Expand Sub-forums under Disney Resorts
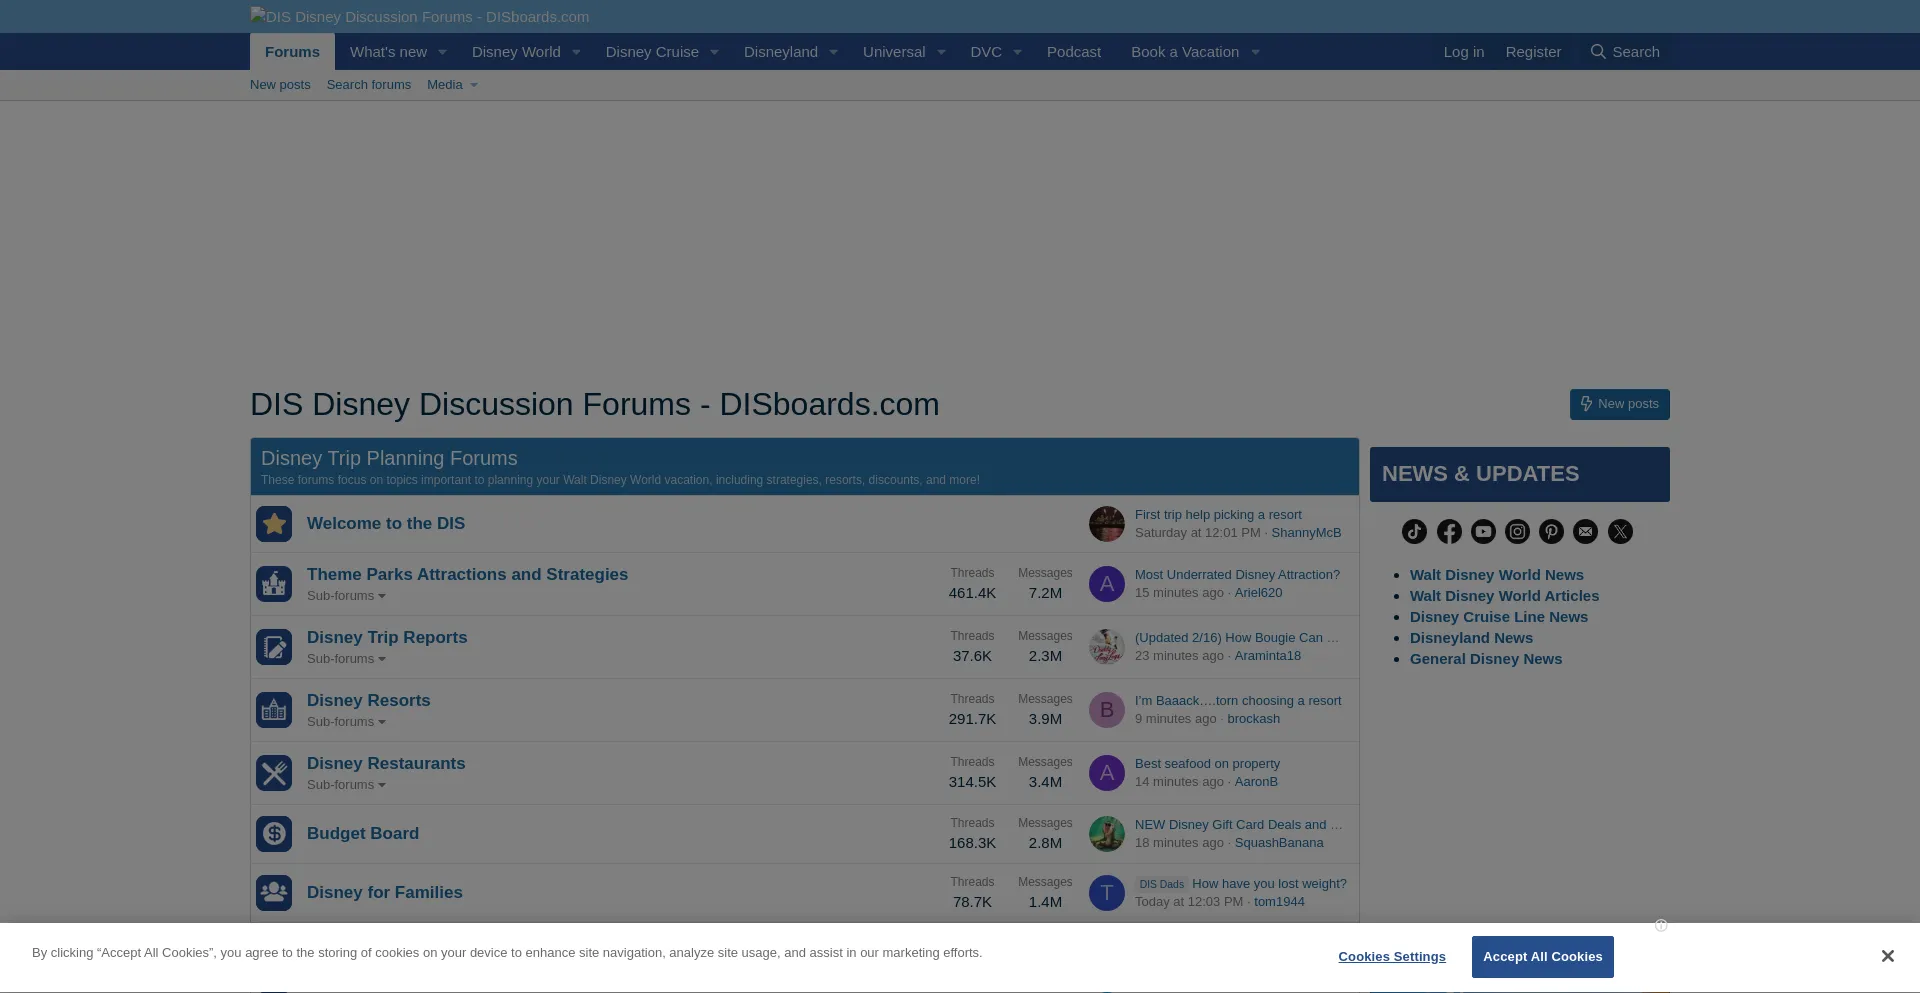The height and width of the screenshot is (993, 1920). click(346, 722)
